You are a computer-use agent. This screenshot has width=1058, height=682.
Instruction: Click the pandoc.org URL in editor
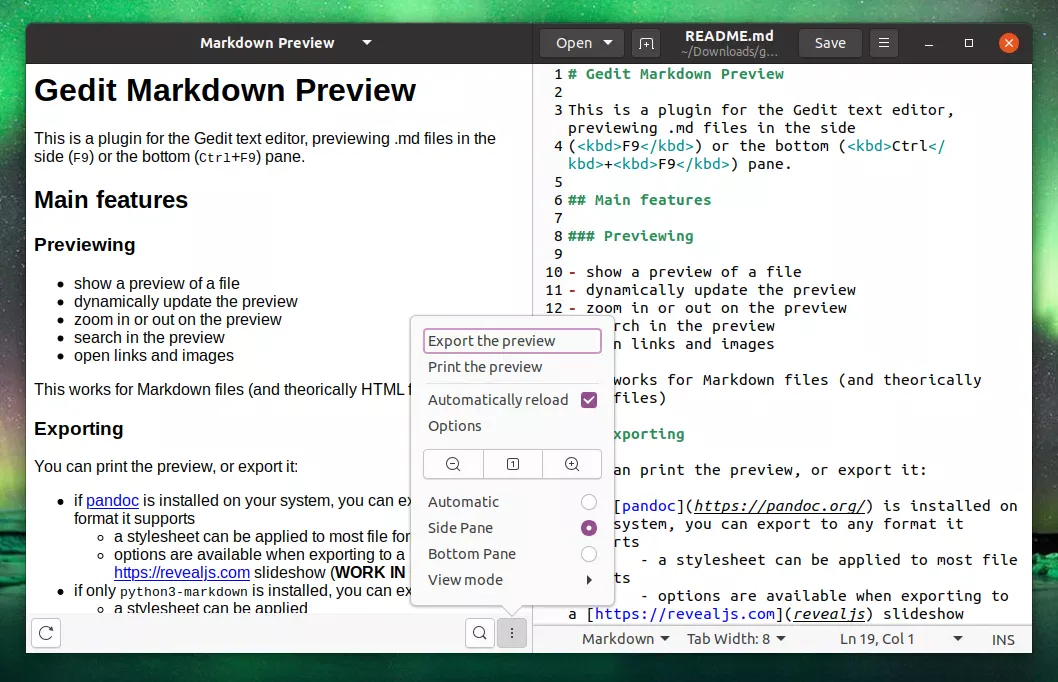click(779, 506)
